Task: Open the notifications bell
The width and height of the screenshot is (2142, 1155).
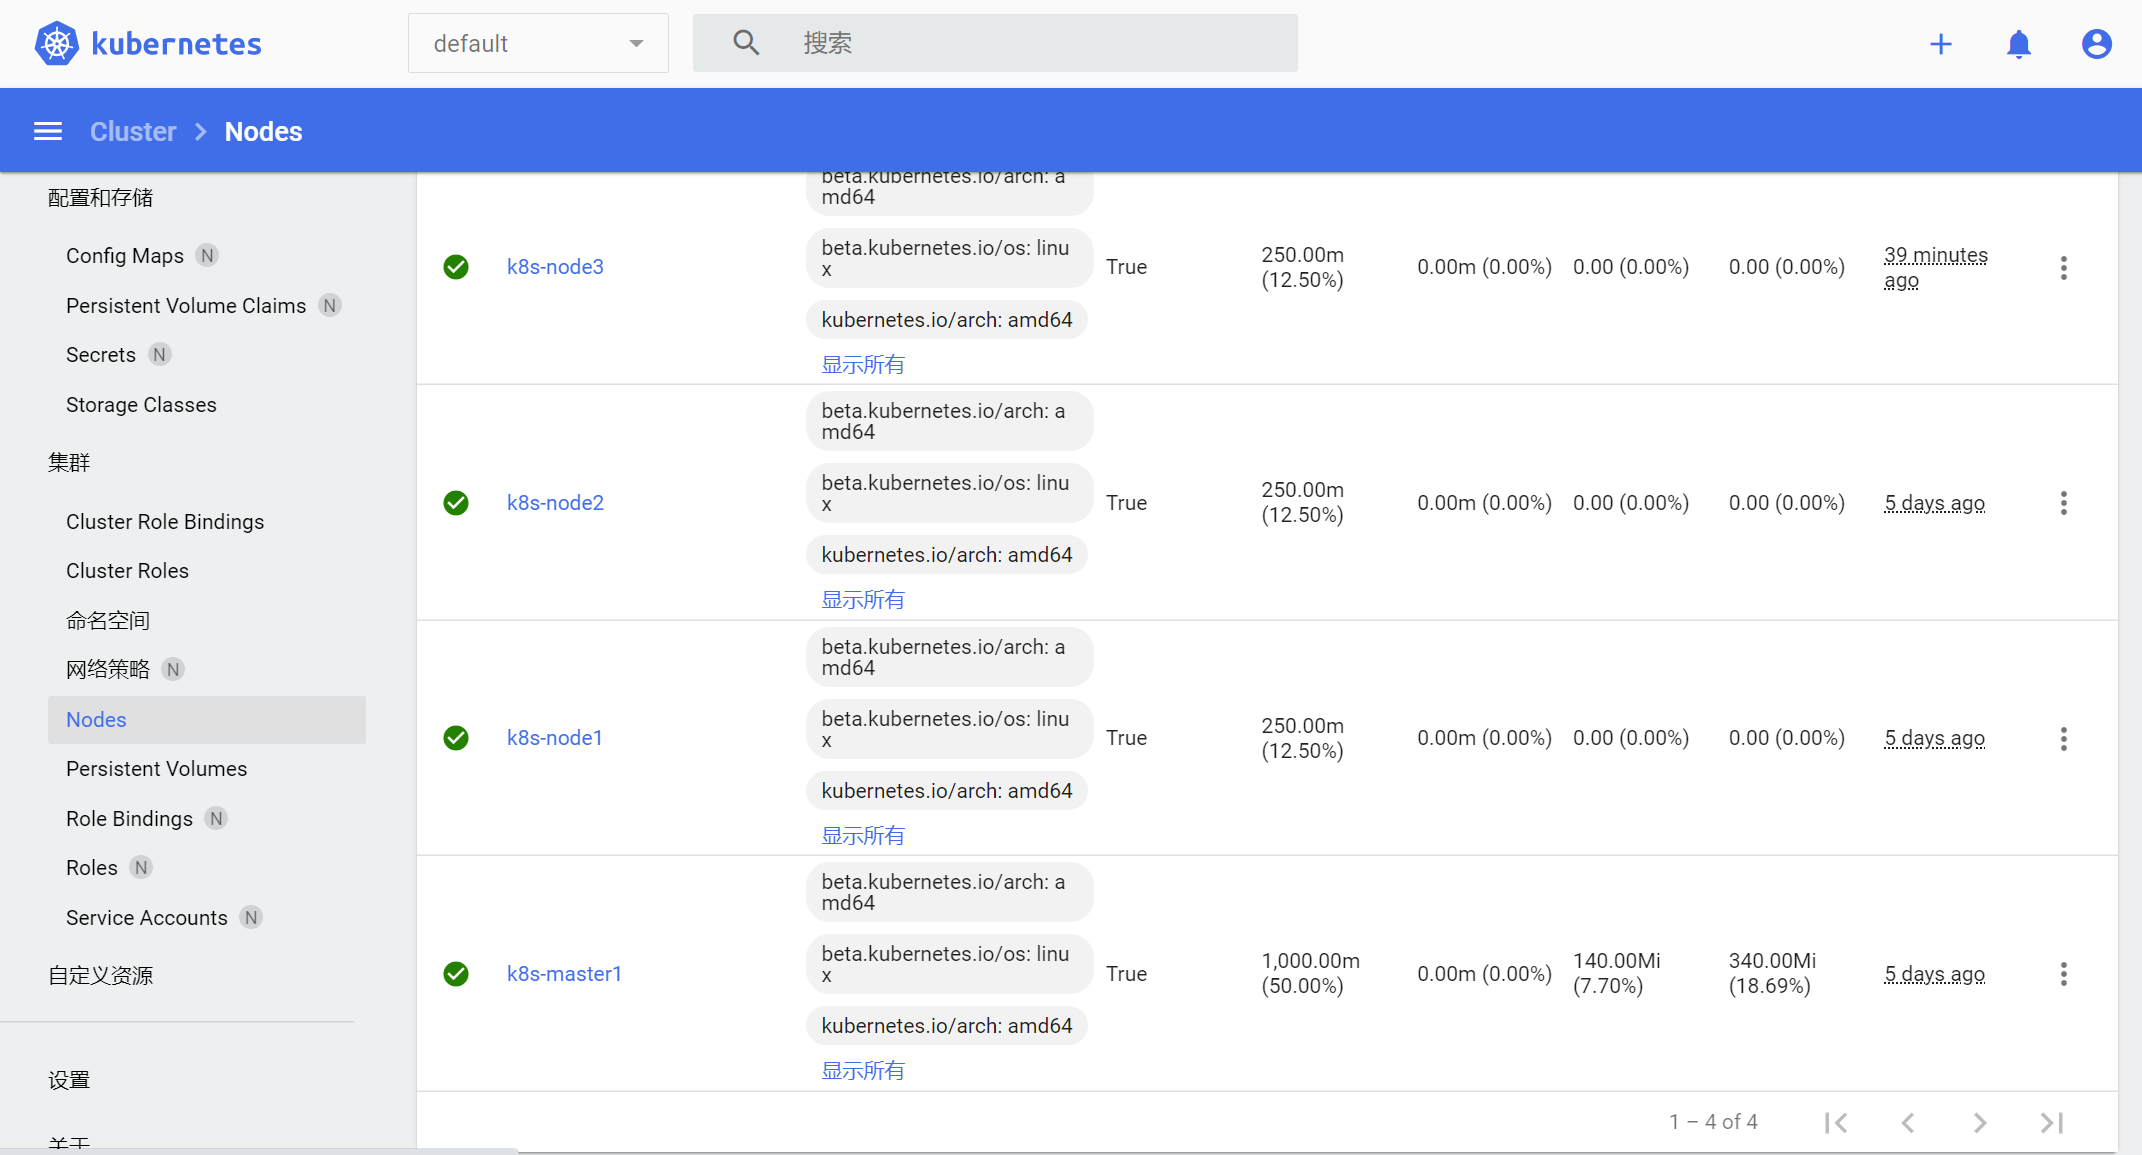Action: pyautogui.click(x=2018, y=44)
